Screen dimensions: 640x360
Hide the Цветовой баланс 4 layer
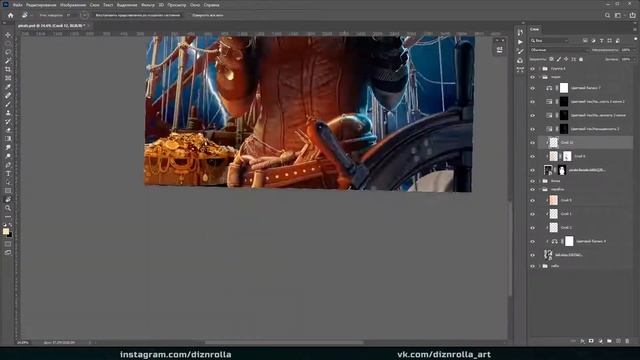pyautogui.click(x=532, y=241)
